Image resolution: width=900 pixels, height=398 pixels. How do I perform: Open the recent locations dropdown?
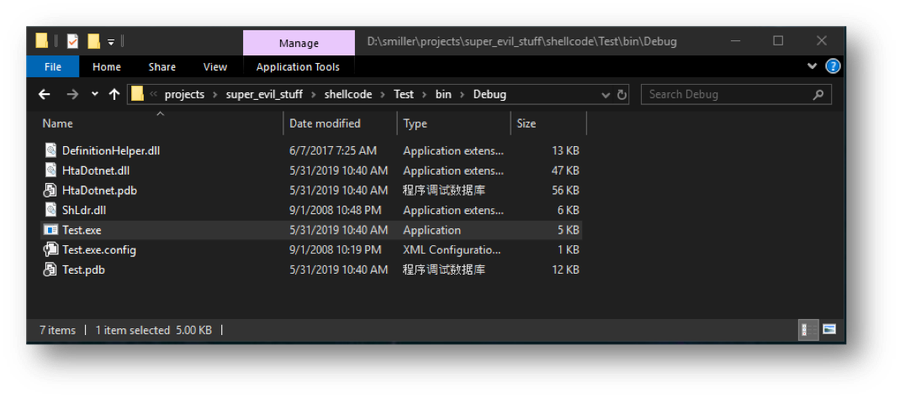click(95, 95)
